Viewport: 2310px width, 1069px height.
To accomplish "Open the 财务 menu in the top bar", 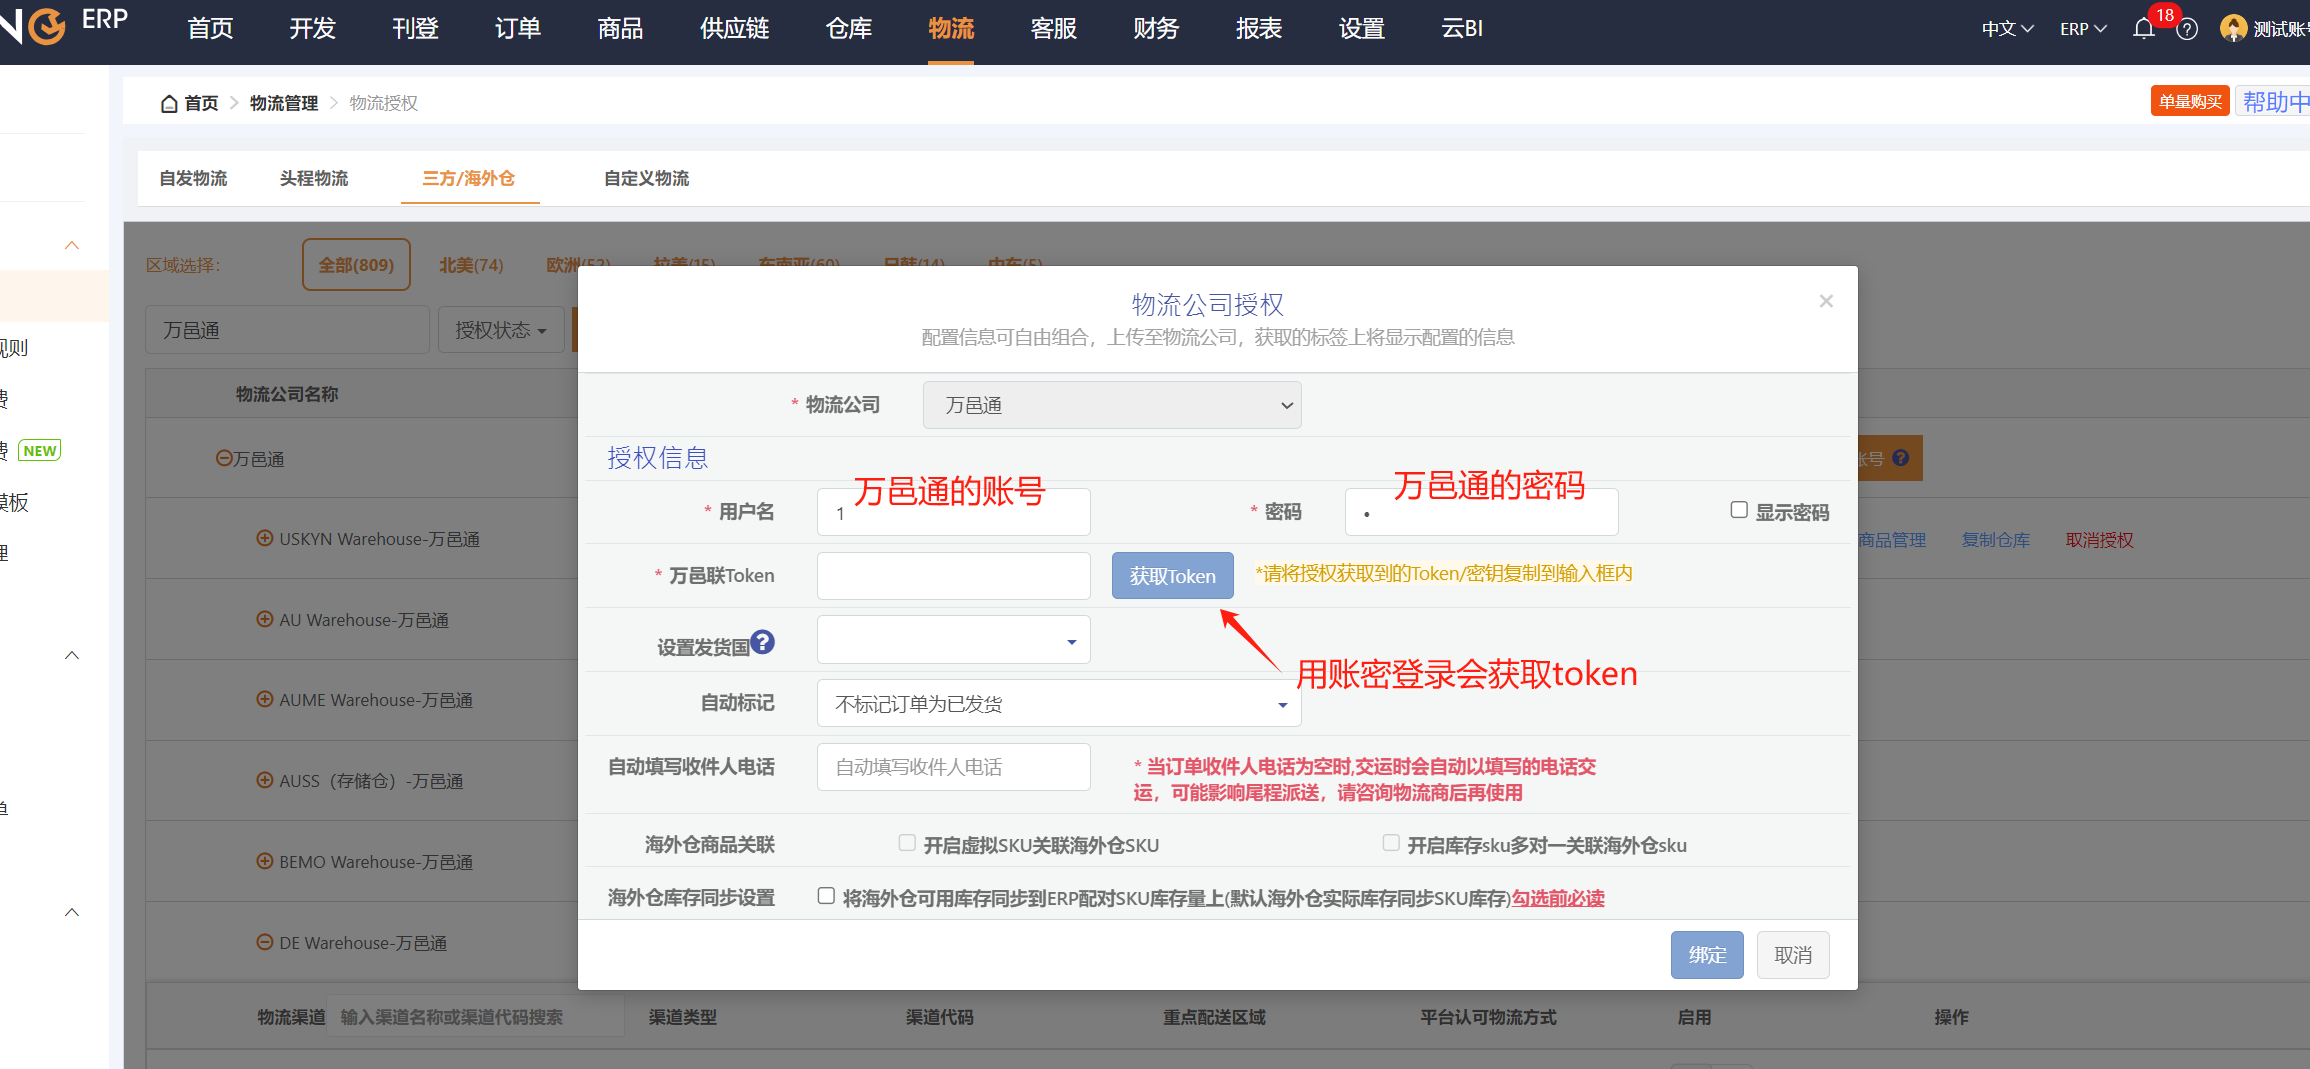I will [x=1155, y=29].
